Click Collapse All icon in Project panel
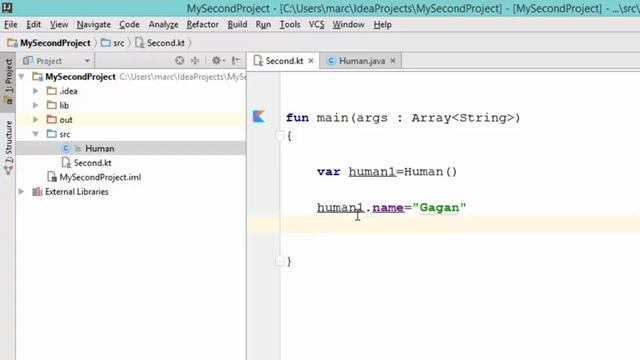 click(196, 61)
